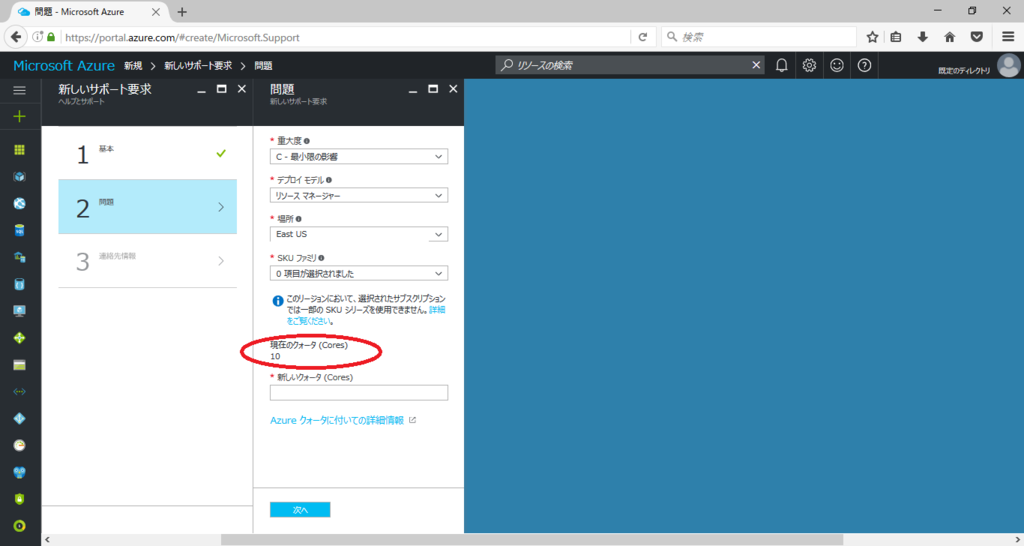
Task: Click the 重大度 info icon
Action: [x=307, y=141]
